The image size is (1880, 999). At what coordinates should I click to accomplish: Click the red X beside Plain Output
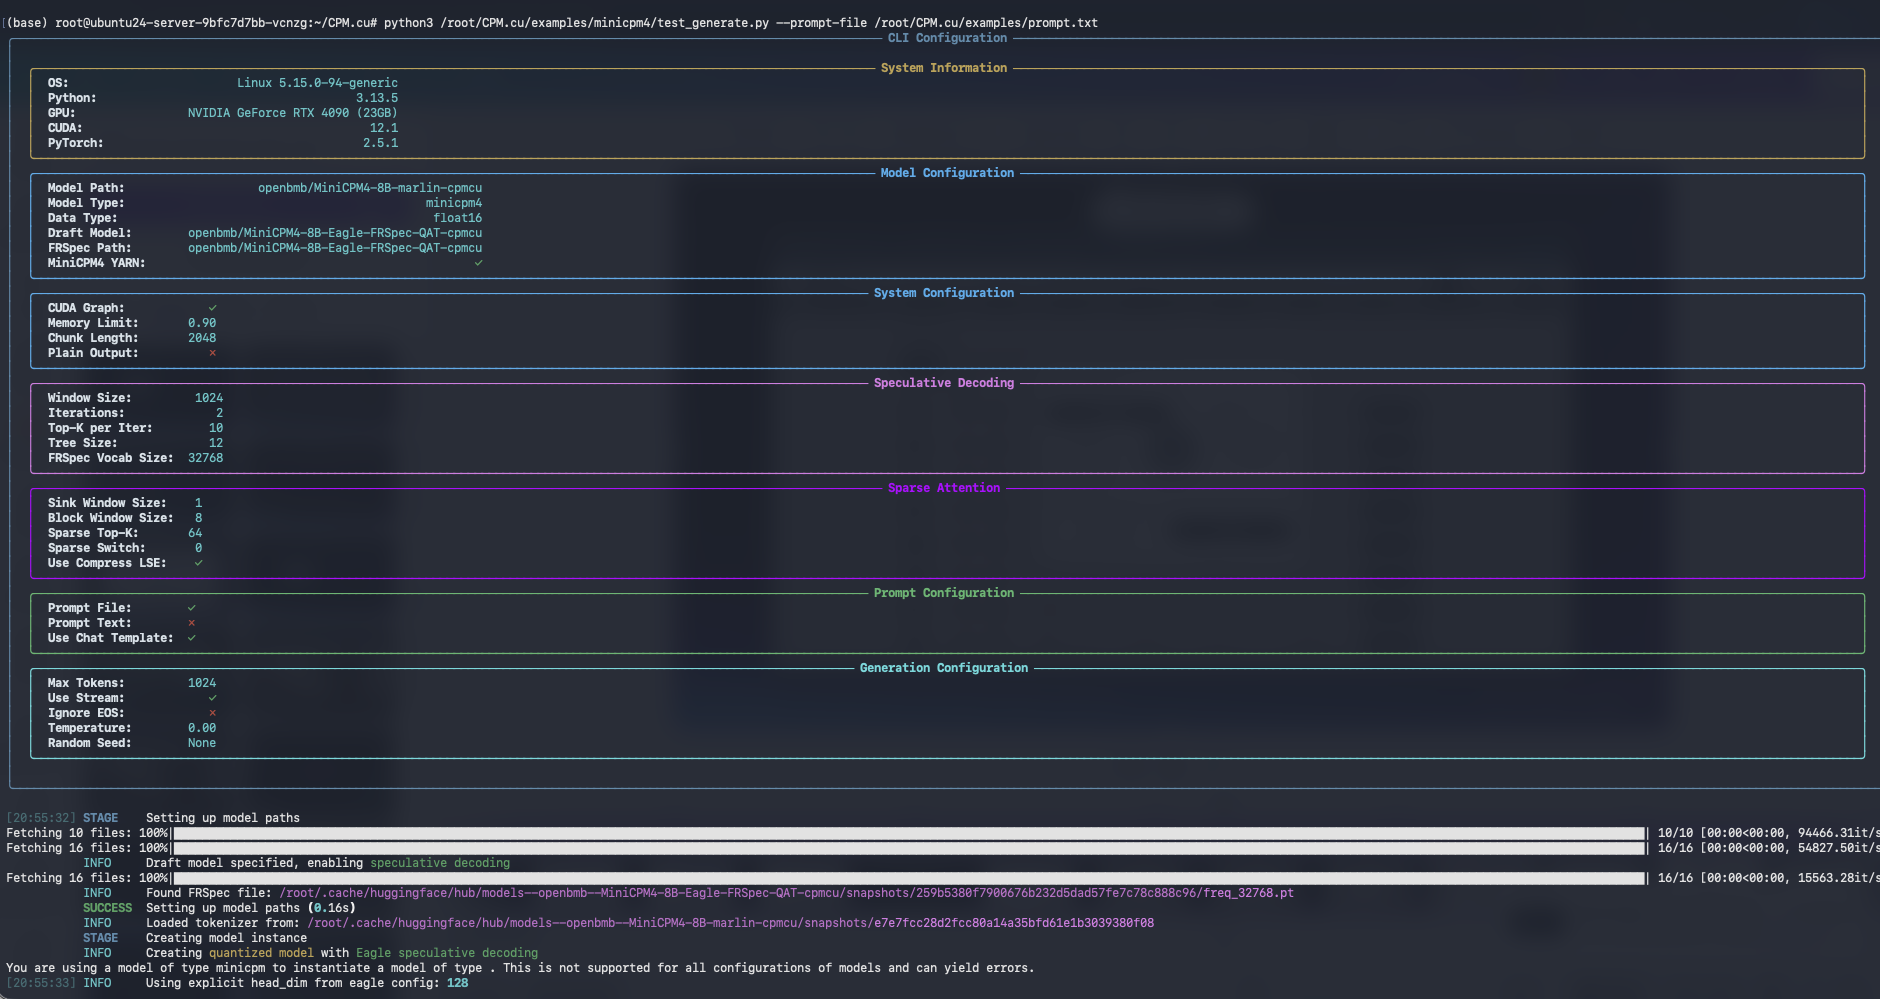coord(212,353)
